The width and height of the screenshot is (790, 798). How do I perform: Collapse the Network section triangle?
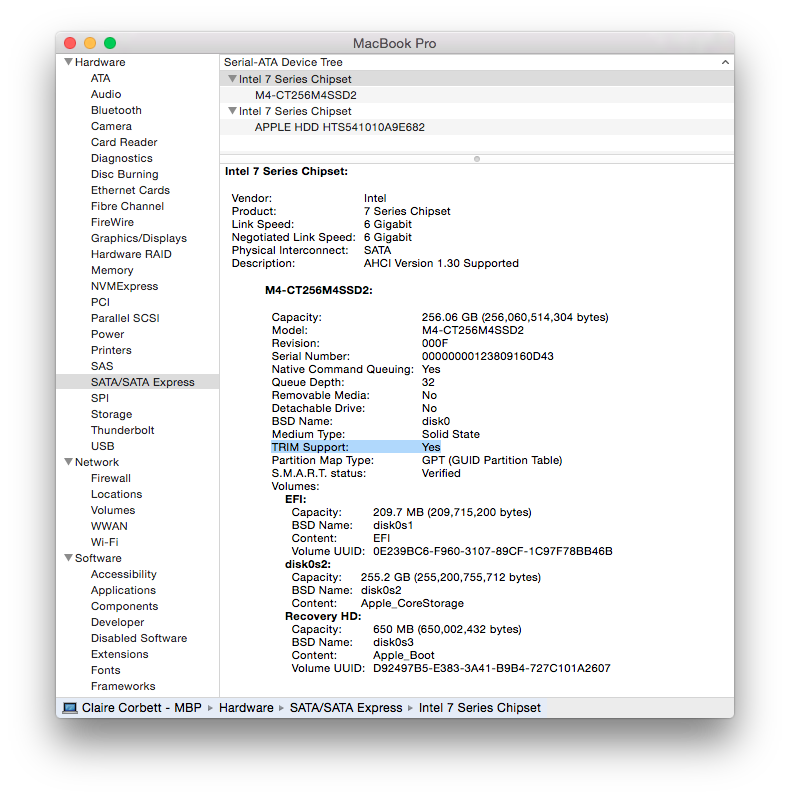[x=68, y=462]
